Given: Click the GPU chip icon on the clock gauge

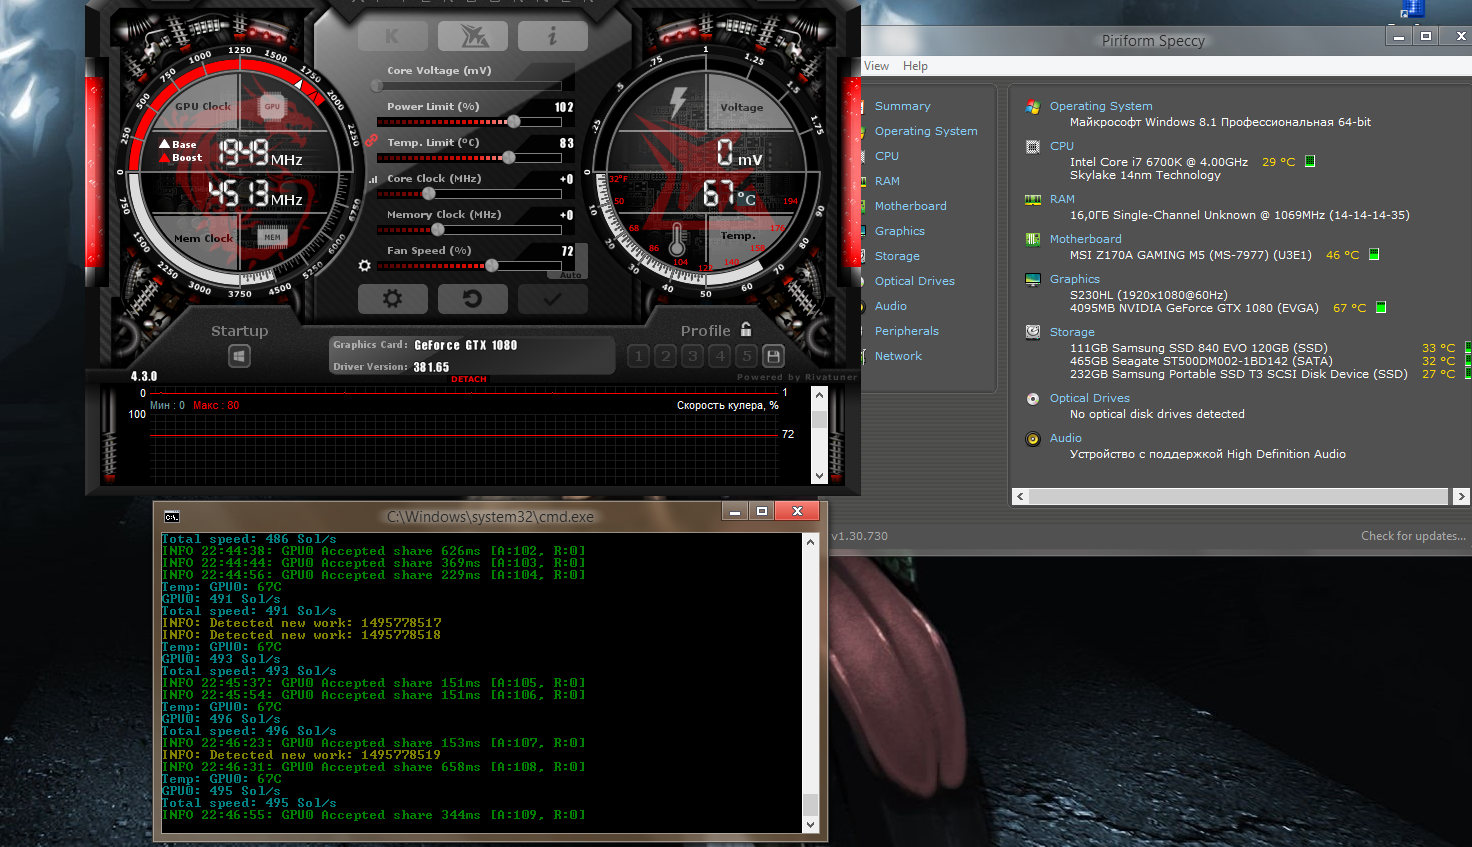Looking at the screenshot, I should pyautogui.click(x=272, y=107).
